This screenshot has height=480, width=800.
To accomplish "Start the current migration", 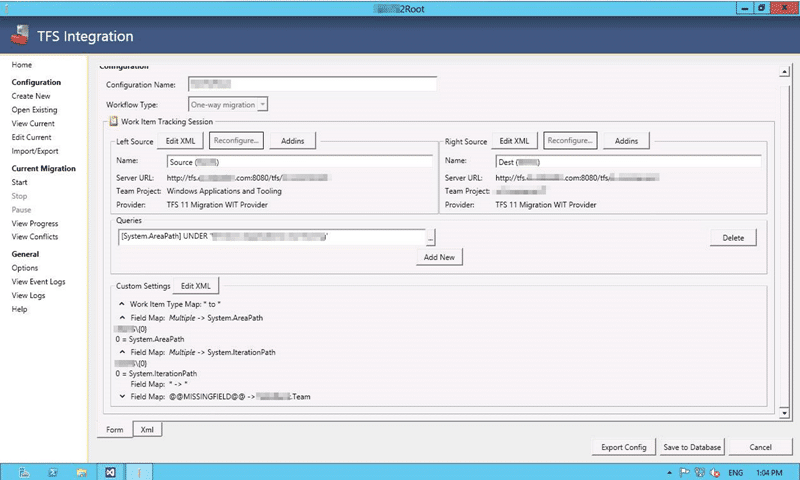I will (x=19, y=182).
